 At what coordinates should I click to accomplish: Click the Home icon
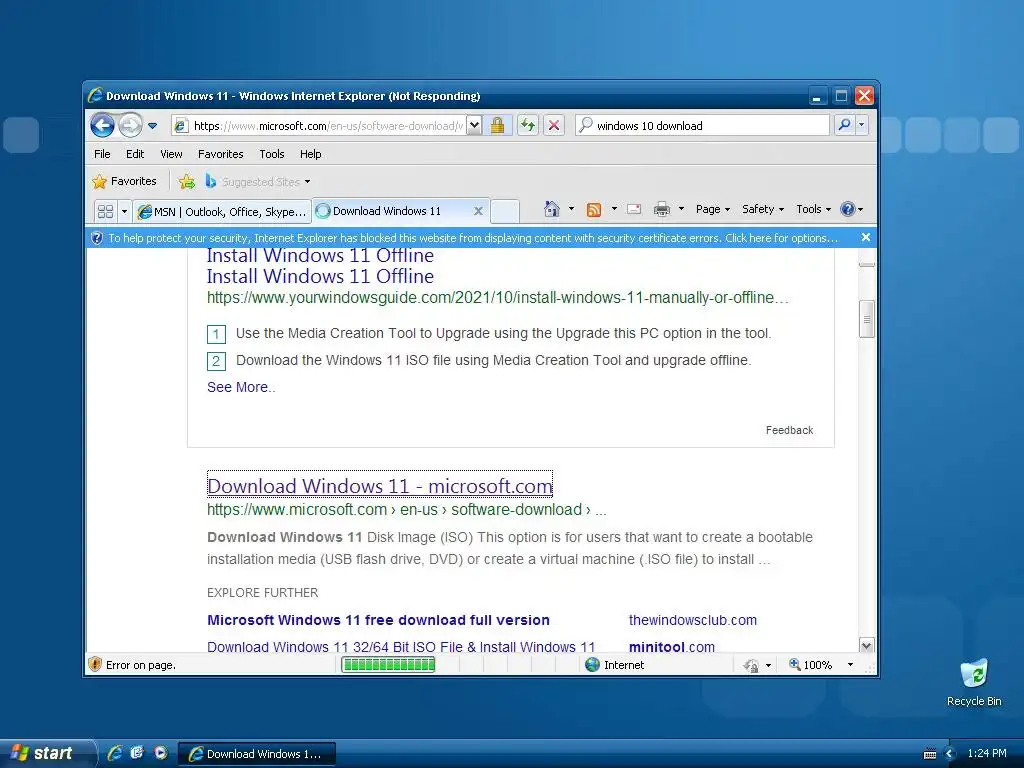(552, 209)
